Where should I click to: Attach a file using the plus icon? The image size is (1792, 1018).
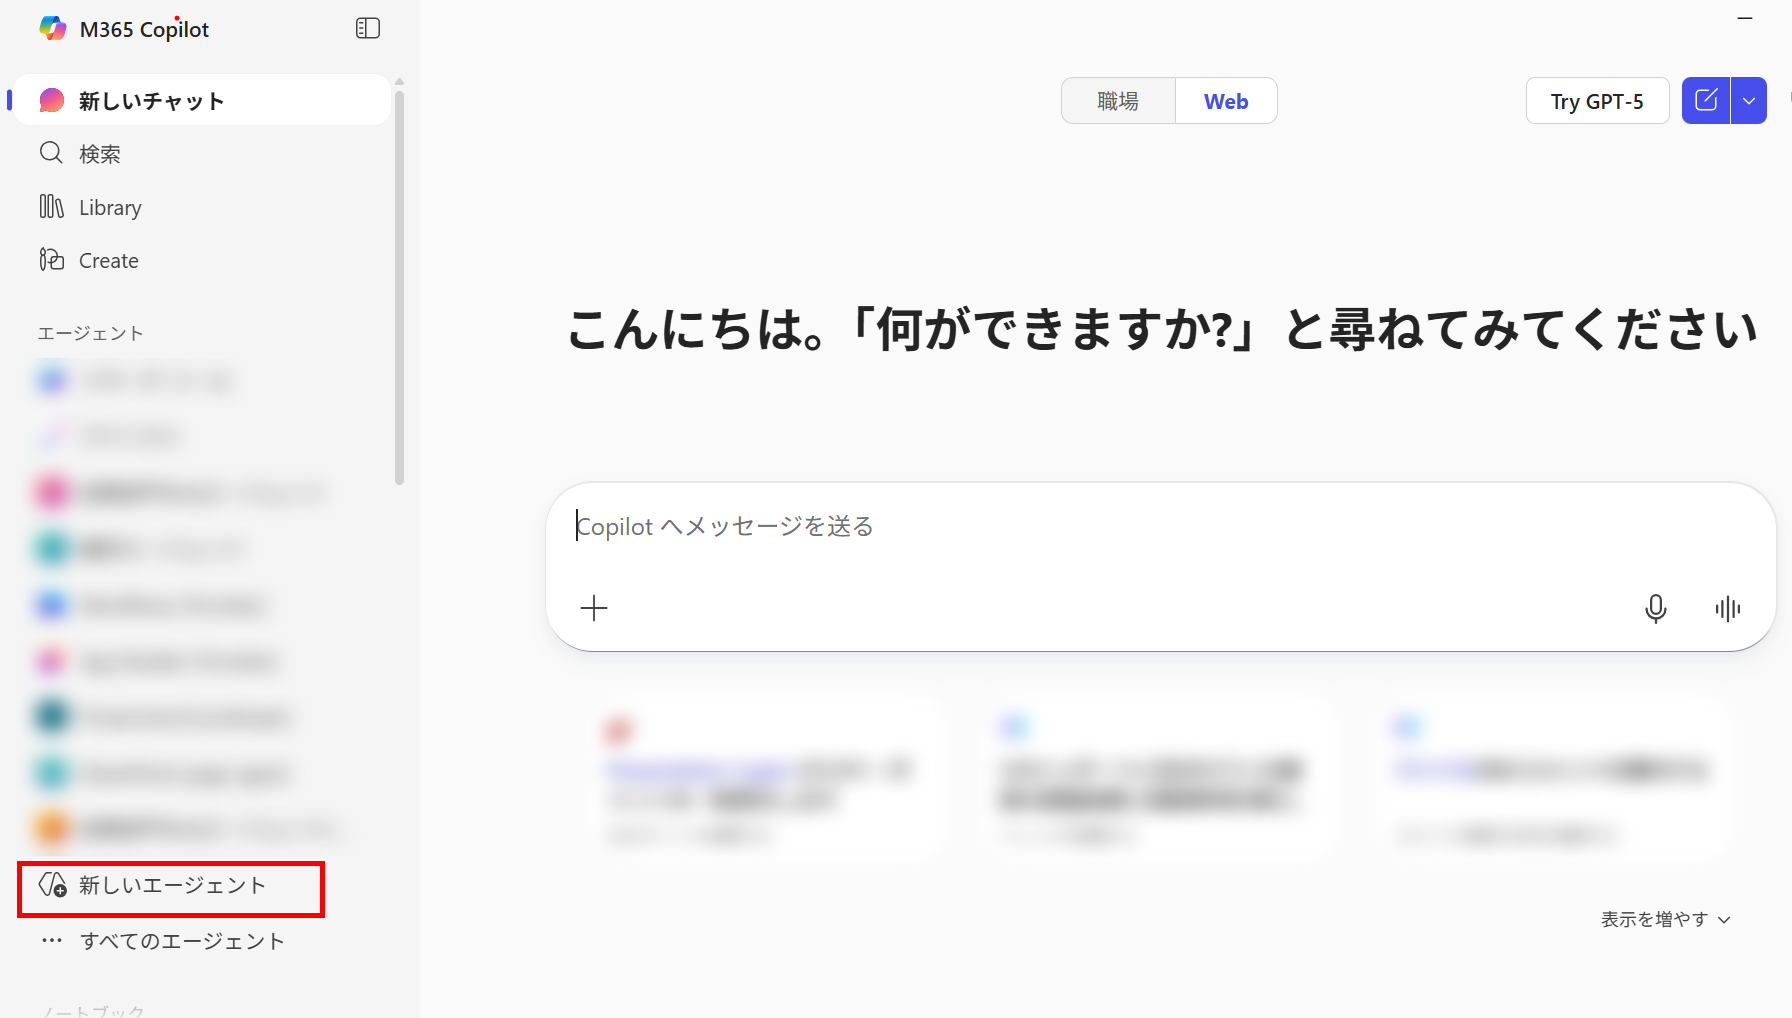click(x=594, y=608)
